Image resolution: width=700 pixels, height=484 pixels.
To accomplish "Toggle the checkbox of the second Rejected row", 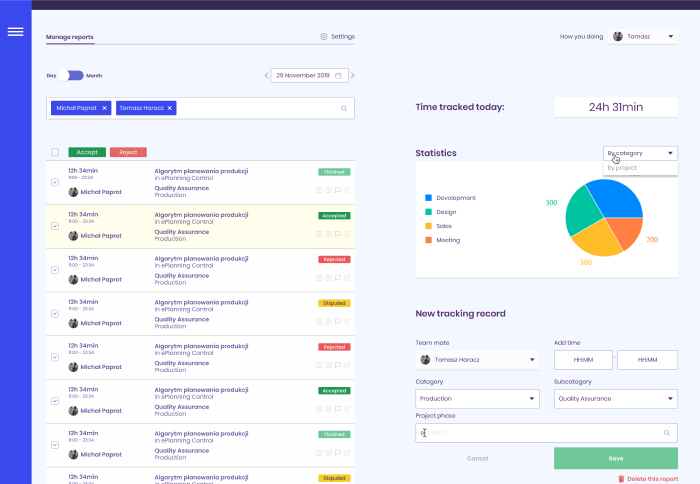I will [x=55, y=357].
